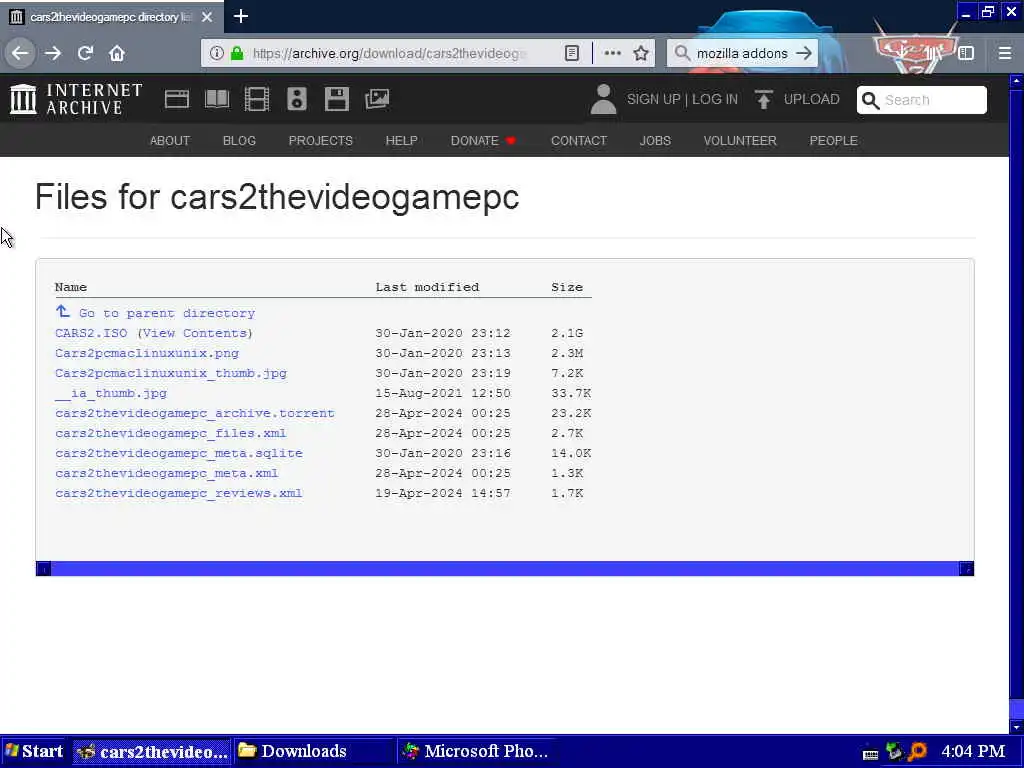
Task: Open the browser home page
Action: [x=117, y=53]
